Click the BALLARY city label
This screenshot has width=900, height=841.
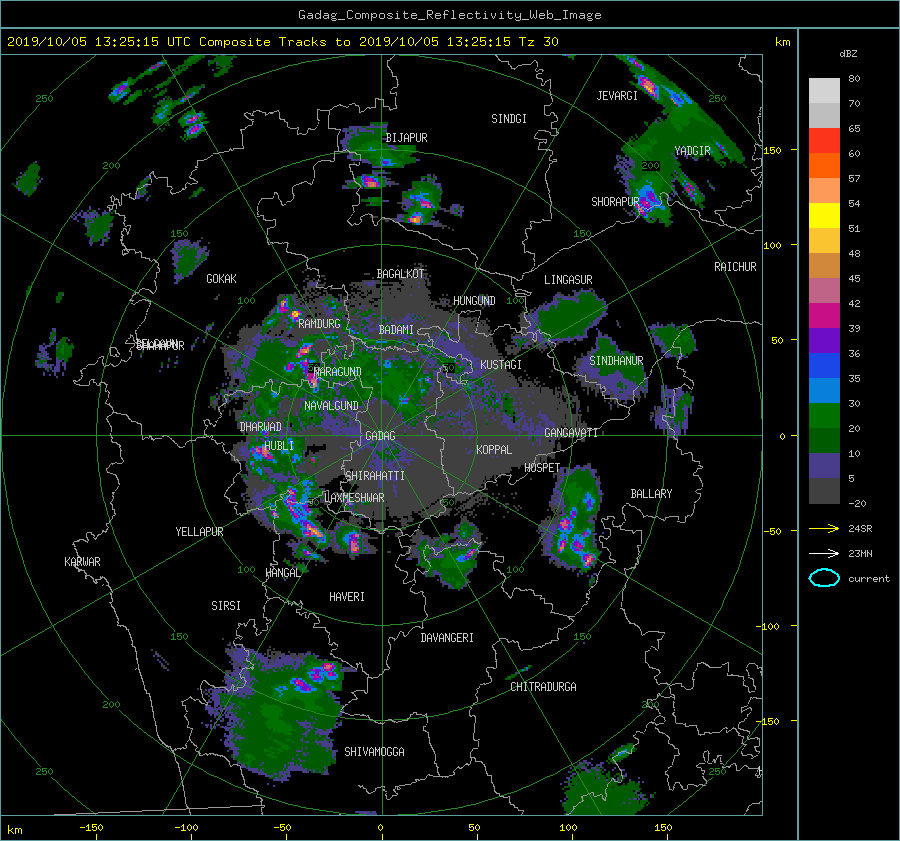click(651, 494)
